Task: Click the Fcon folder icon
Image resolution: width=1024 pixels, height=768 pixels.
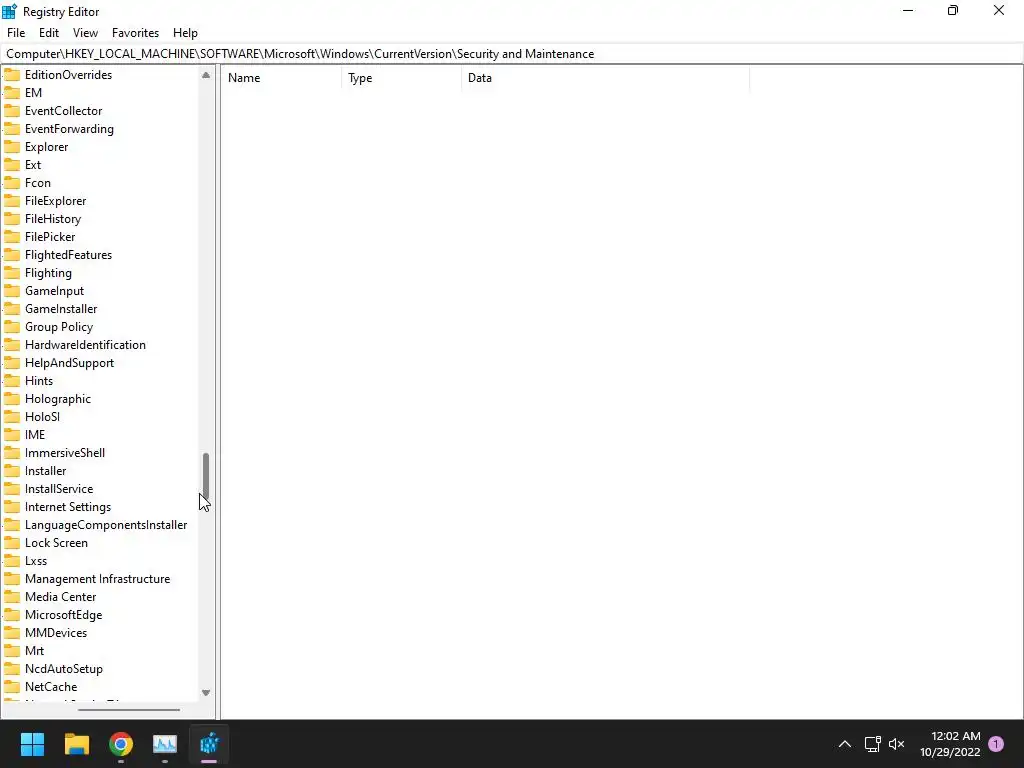Action: pos(12,183)
